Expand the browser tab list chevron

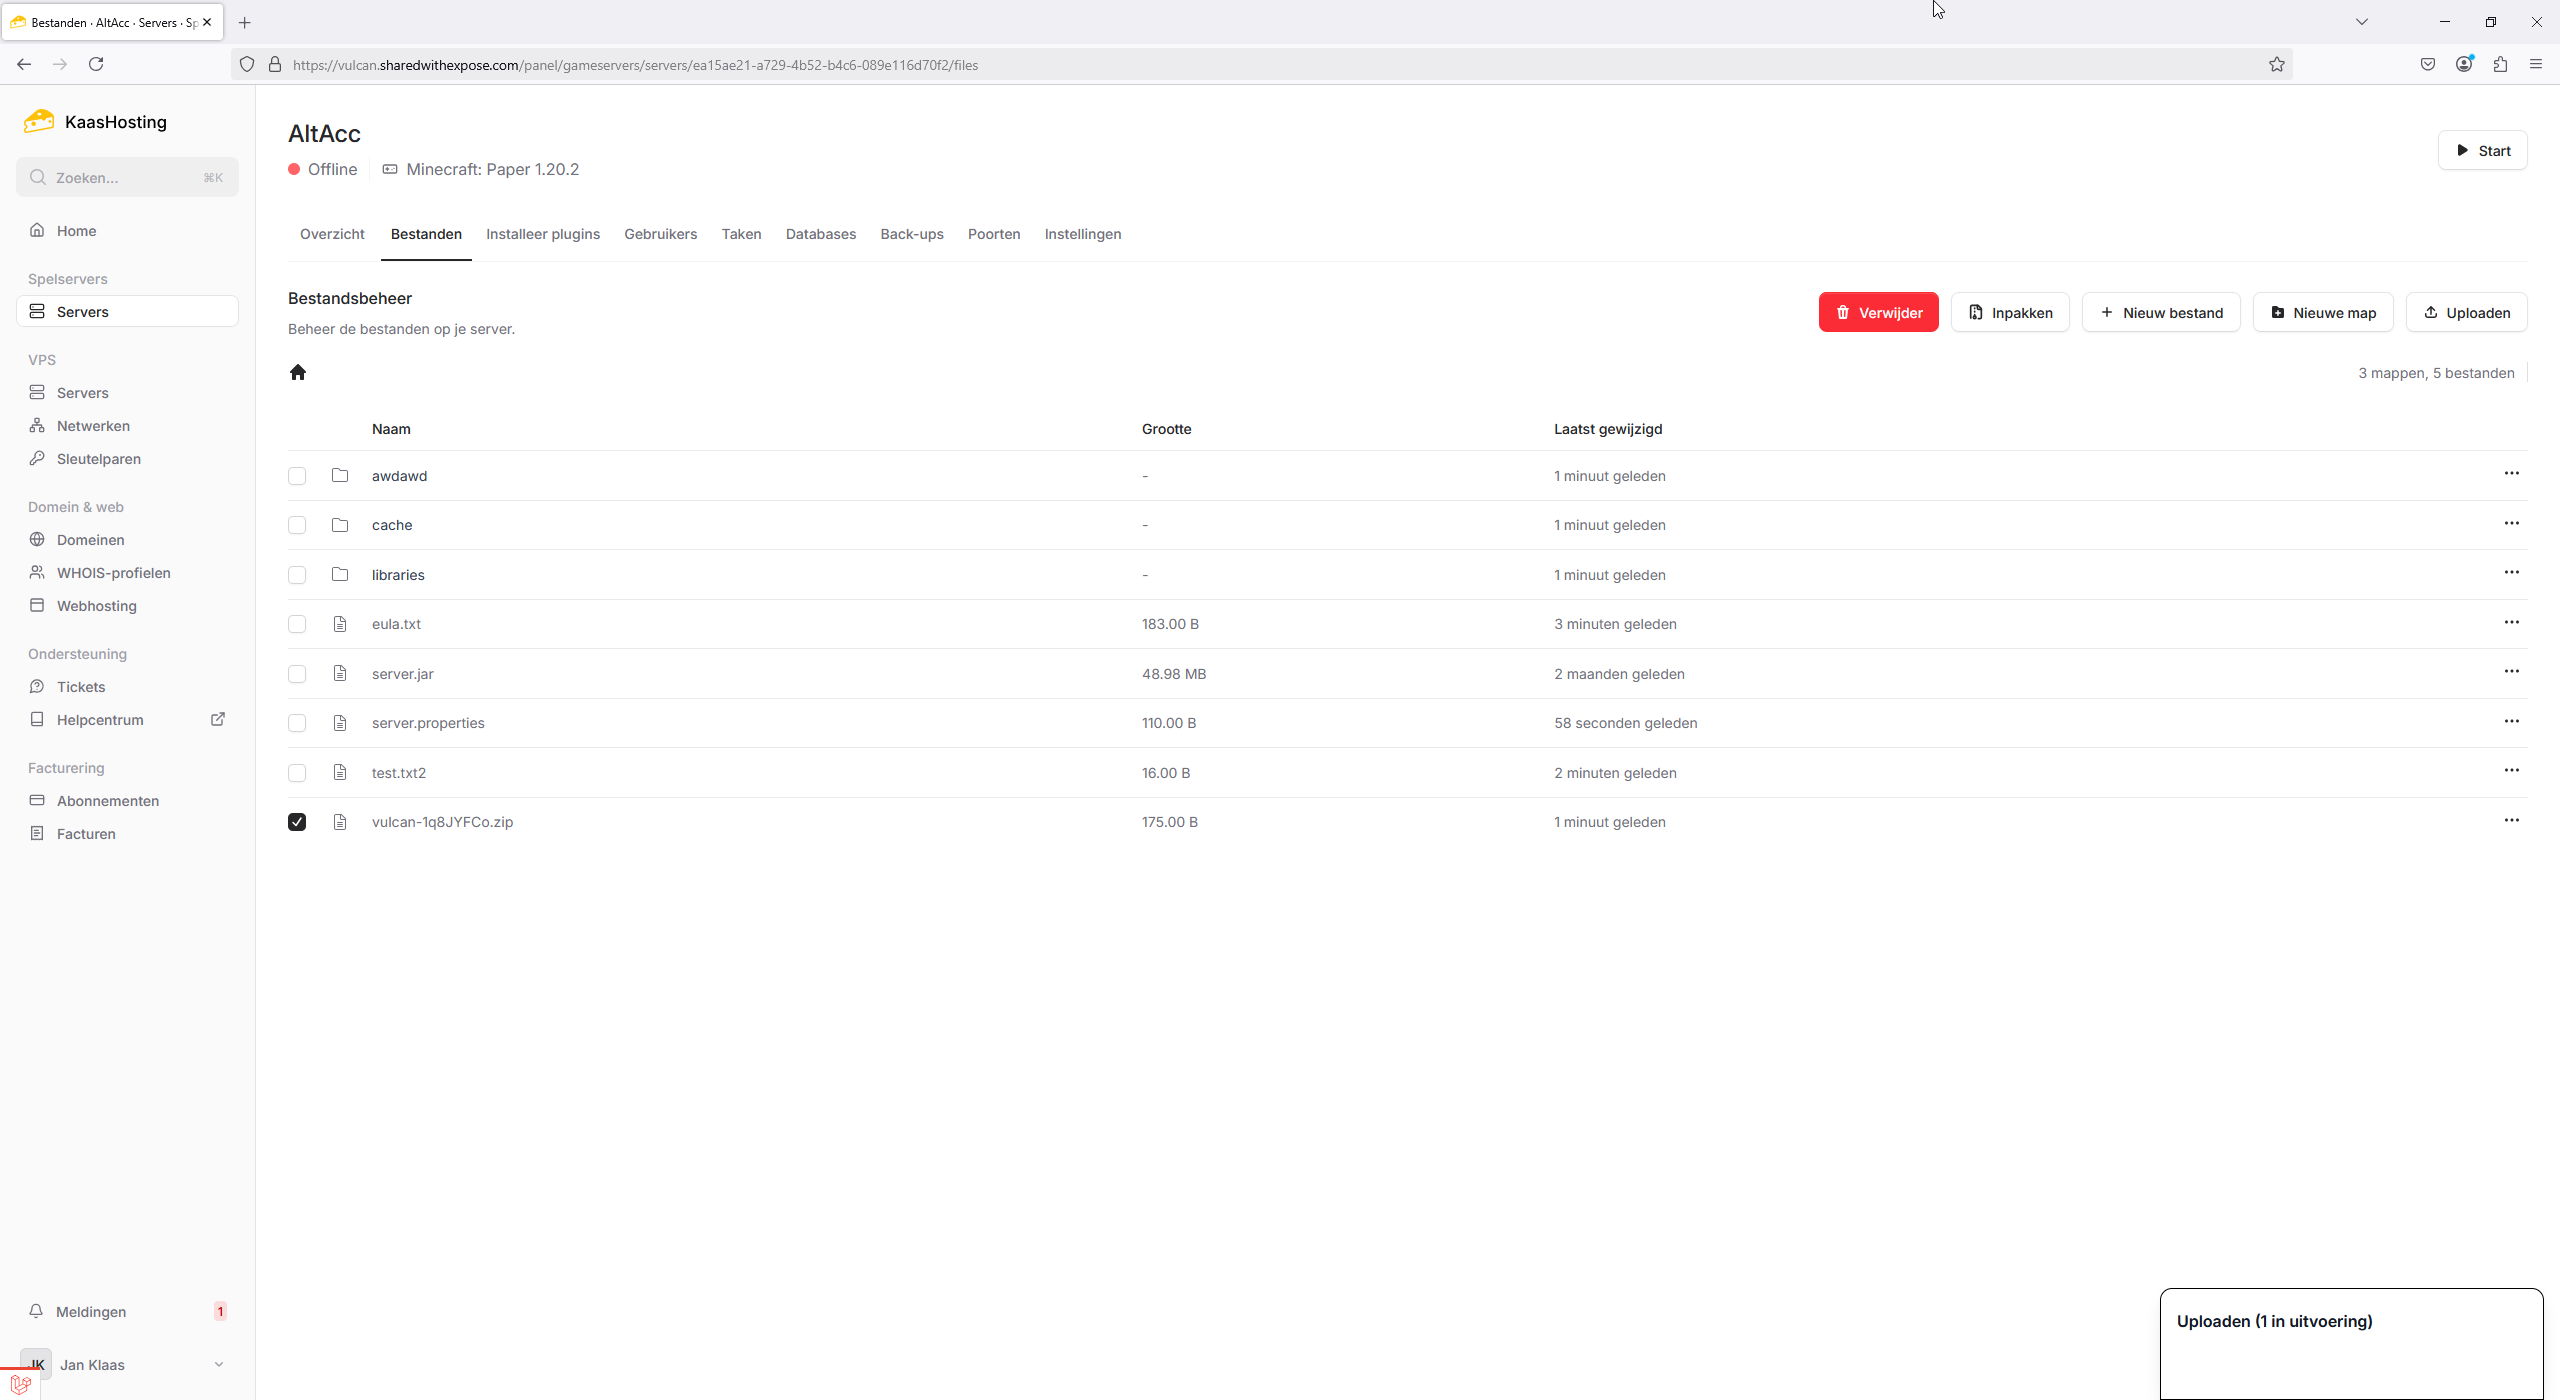(x=2361, y=22)
